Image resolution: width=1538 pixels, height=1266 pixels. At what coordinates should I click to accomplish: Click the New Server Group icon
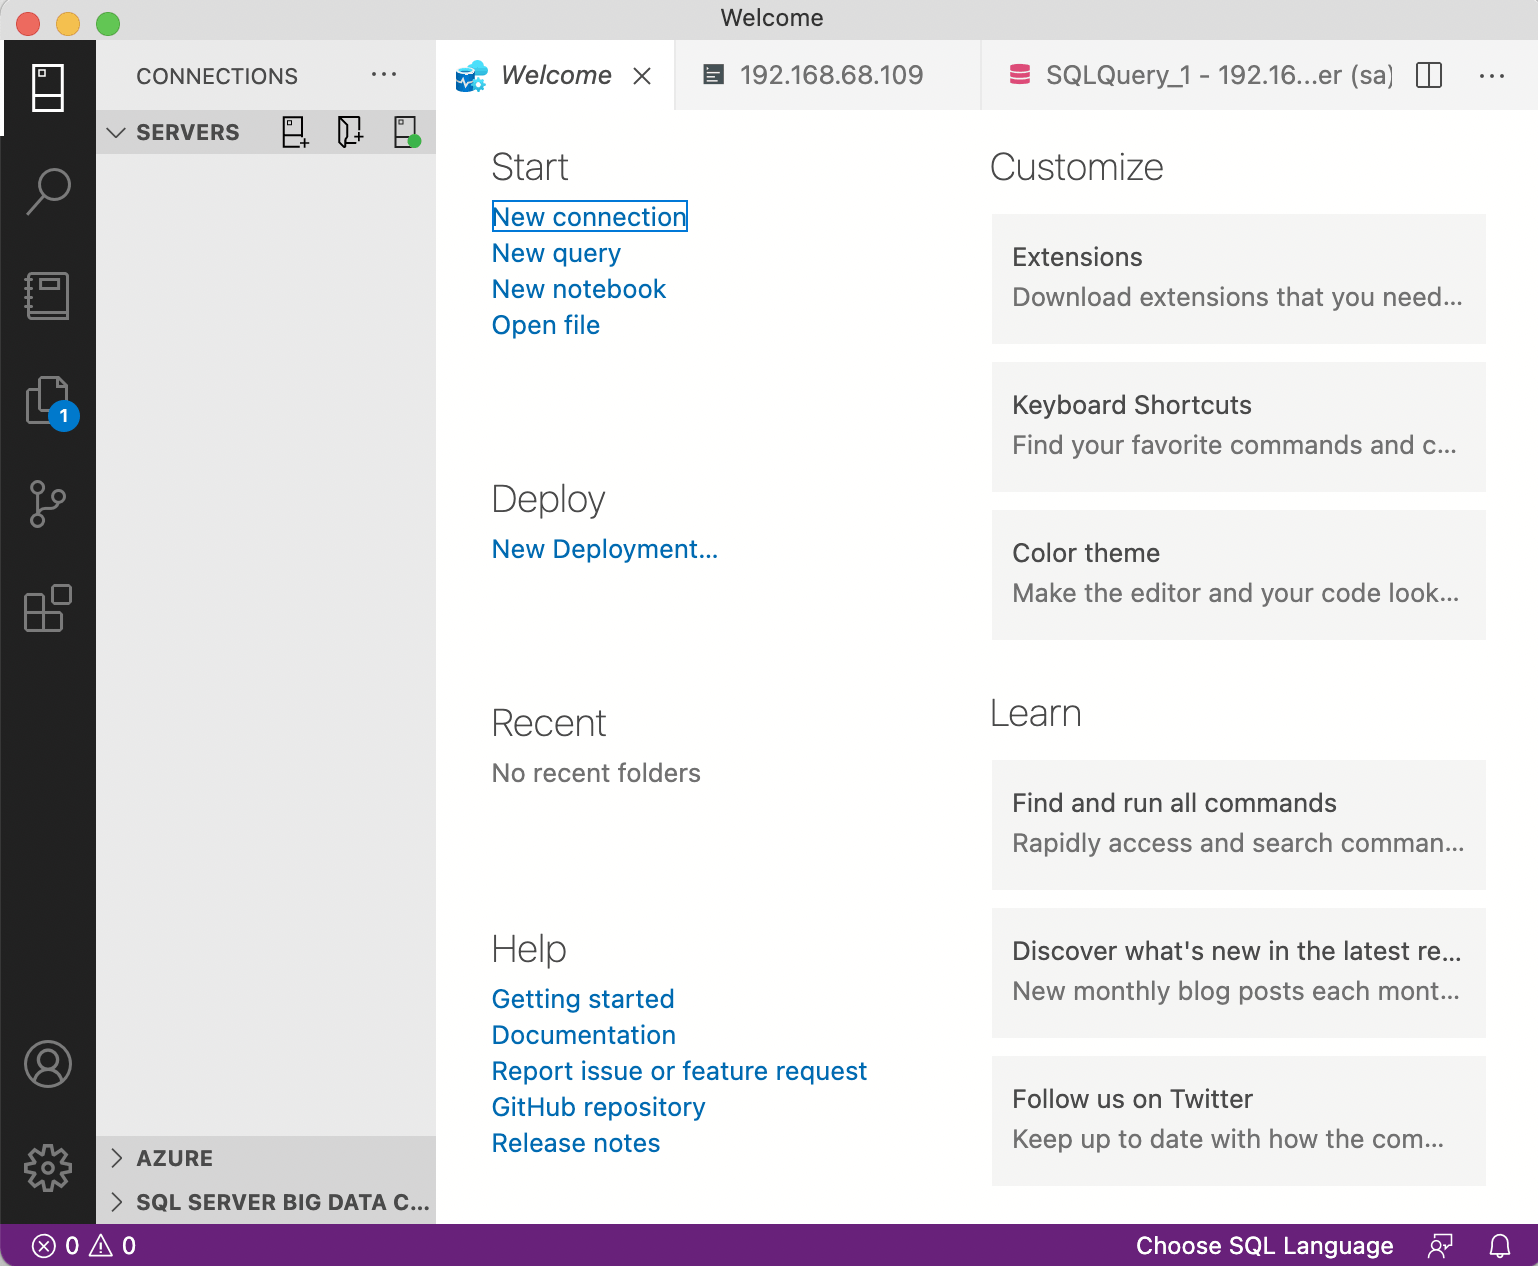[x=350, y=132]
